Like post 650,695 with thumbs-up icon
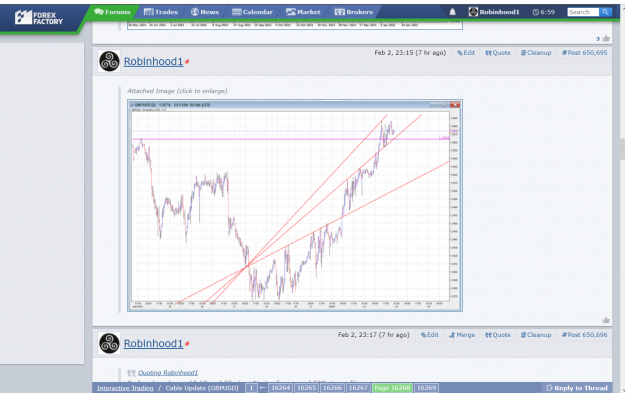This screenshot has width=625, height=393. click(x=606, y=320)
